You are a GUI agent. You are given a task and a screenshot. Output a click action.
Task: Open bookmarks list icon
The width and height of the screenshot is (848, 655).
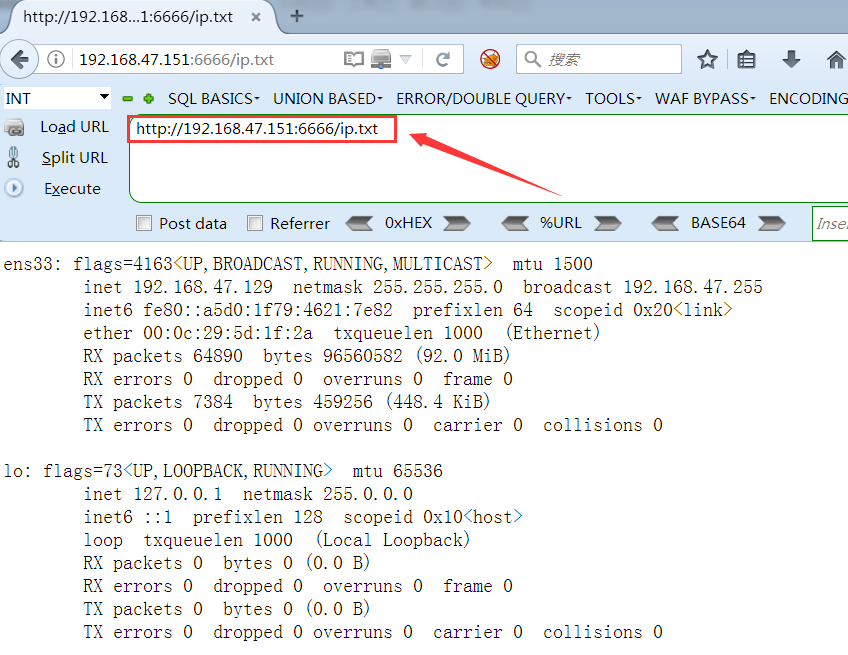pyautogui.click(x=746, y=59)
